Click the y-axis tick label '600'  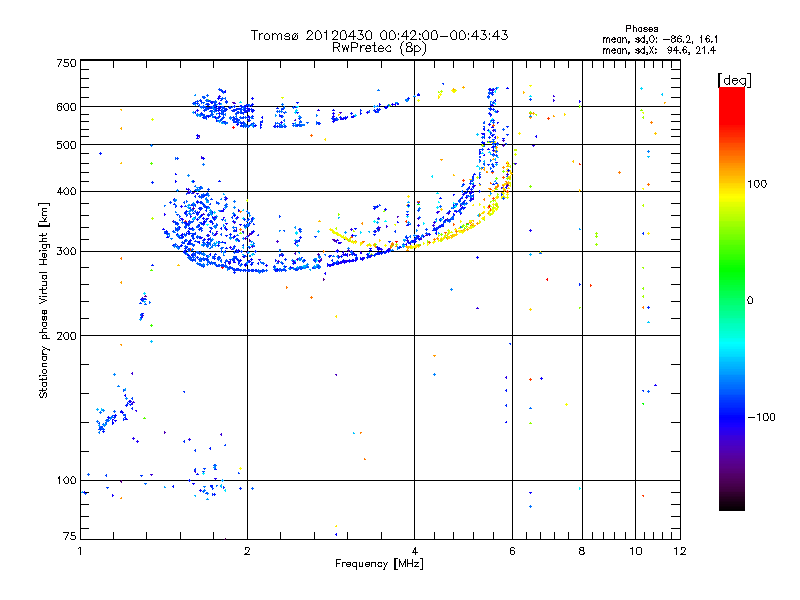coord(66,107)
